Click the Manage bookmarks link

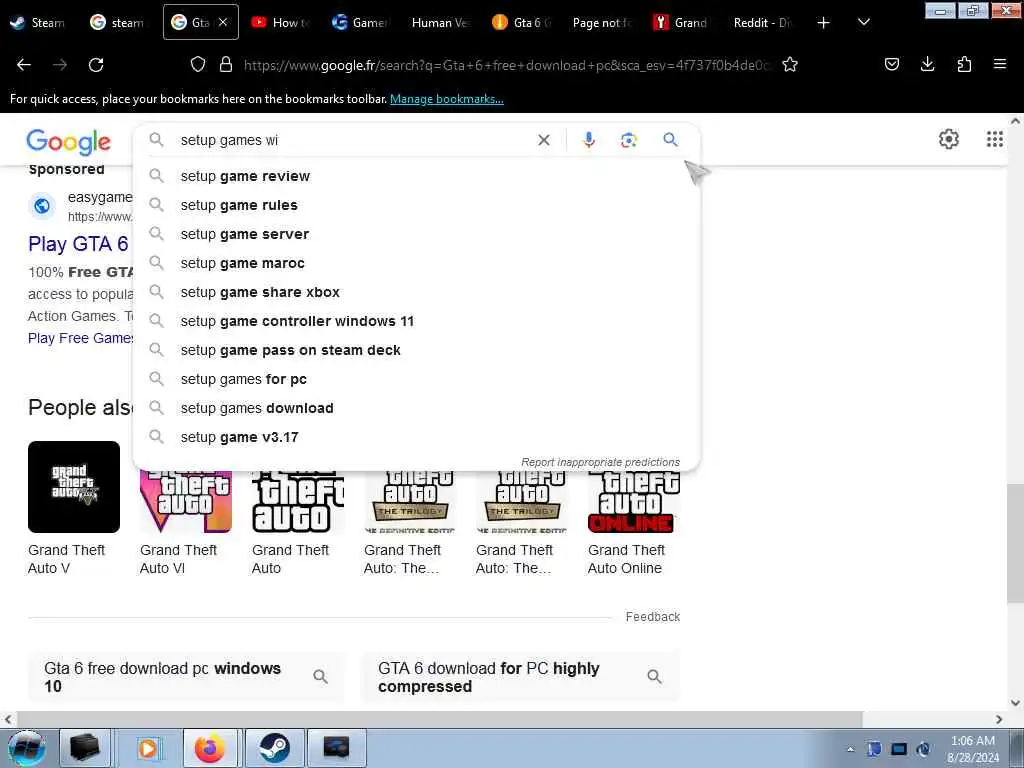(x=447, y=99)
